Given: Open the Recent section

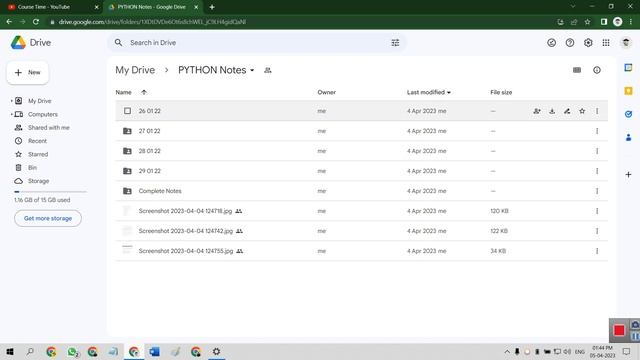Looking at the screenshot, I should [37, 141].
